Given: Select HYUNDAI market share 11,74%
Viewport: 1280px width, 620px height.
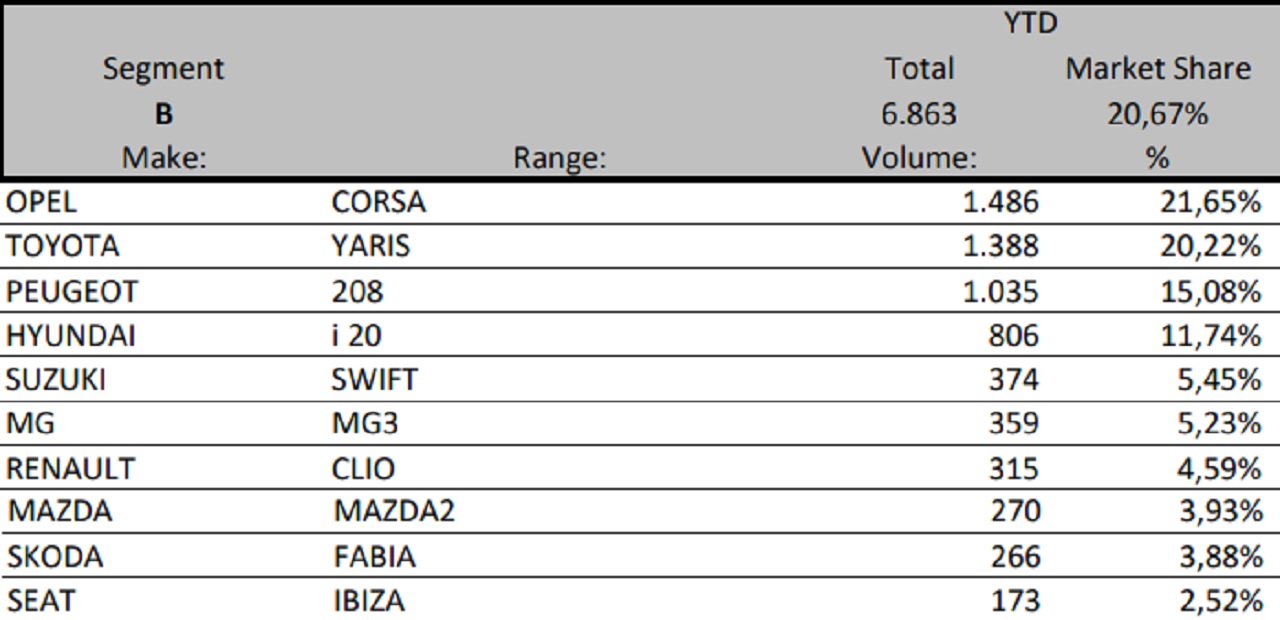Looking at the screenshot, I should pyautogui.click(x=1210, y=335).
